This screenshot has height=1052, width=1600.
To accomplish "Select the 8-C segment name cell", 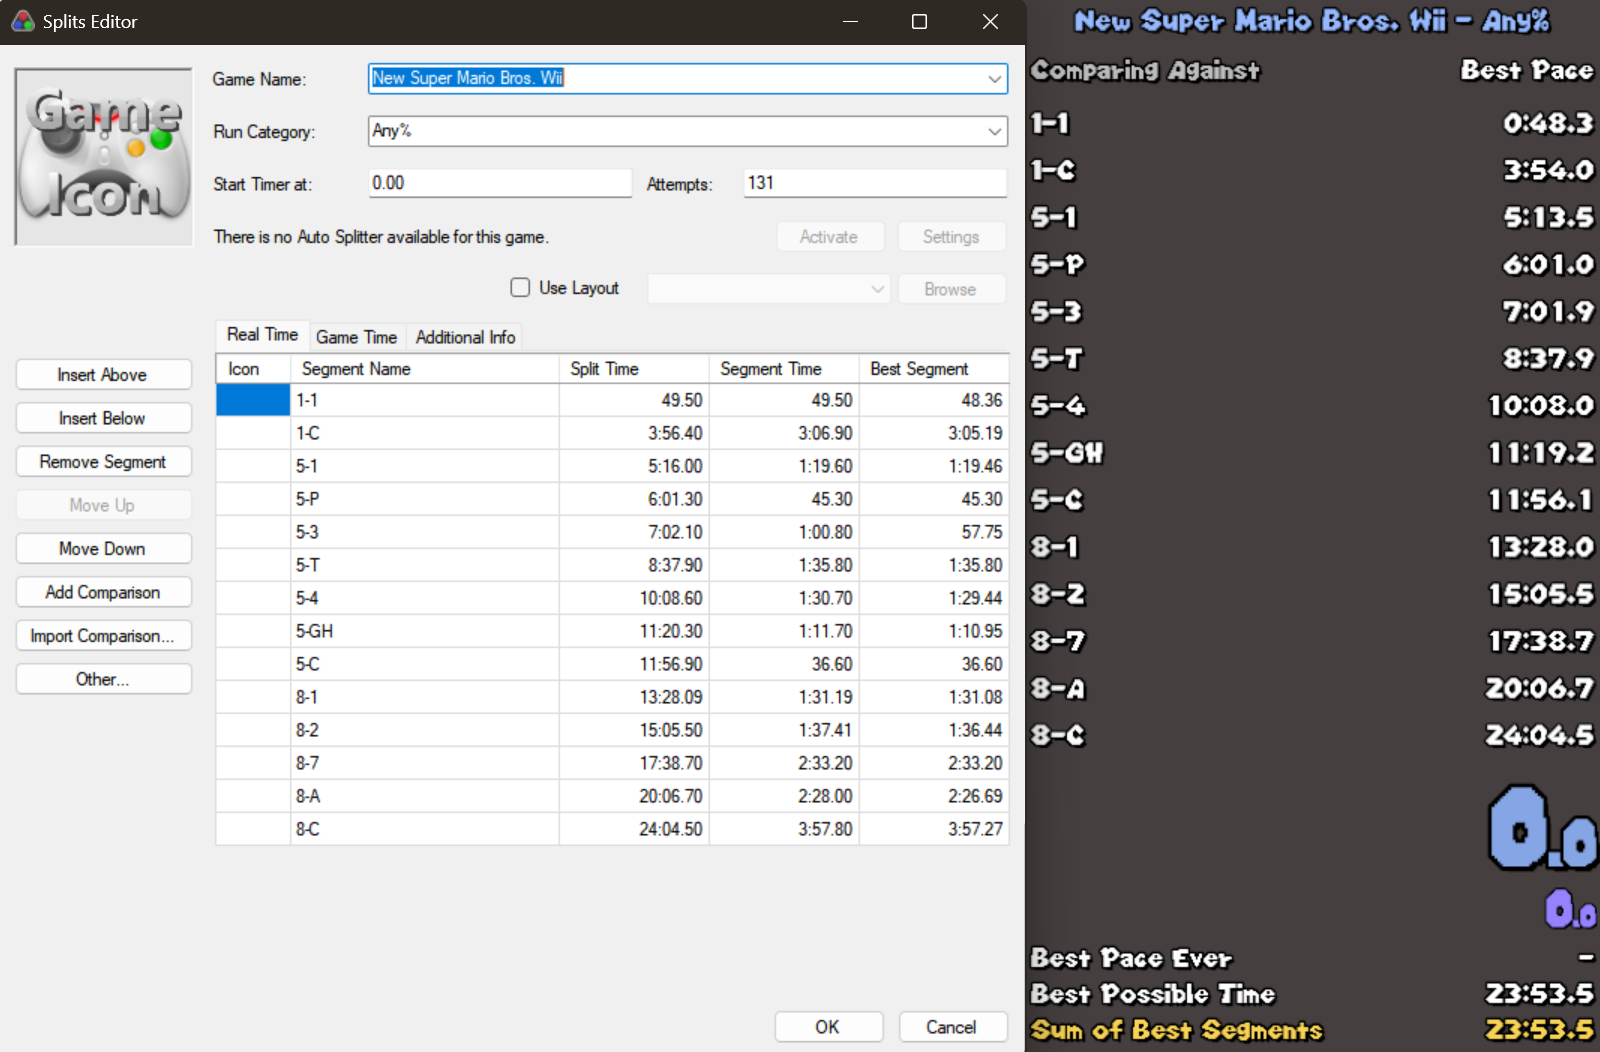I will click(424, 829).
